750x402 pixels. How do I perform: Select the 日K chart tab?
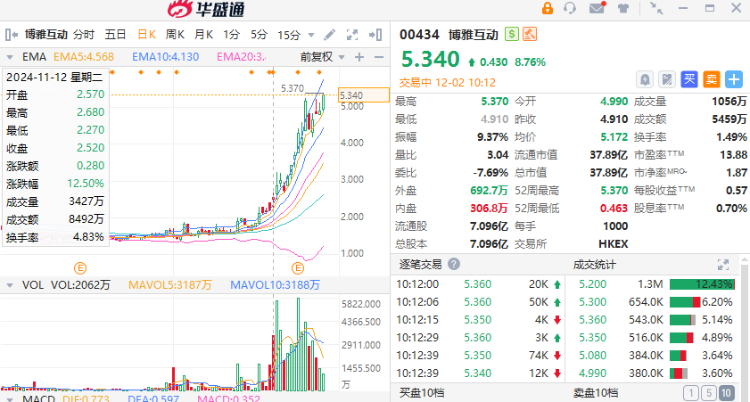(x=146, y=34)
